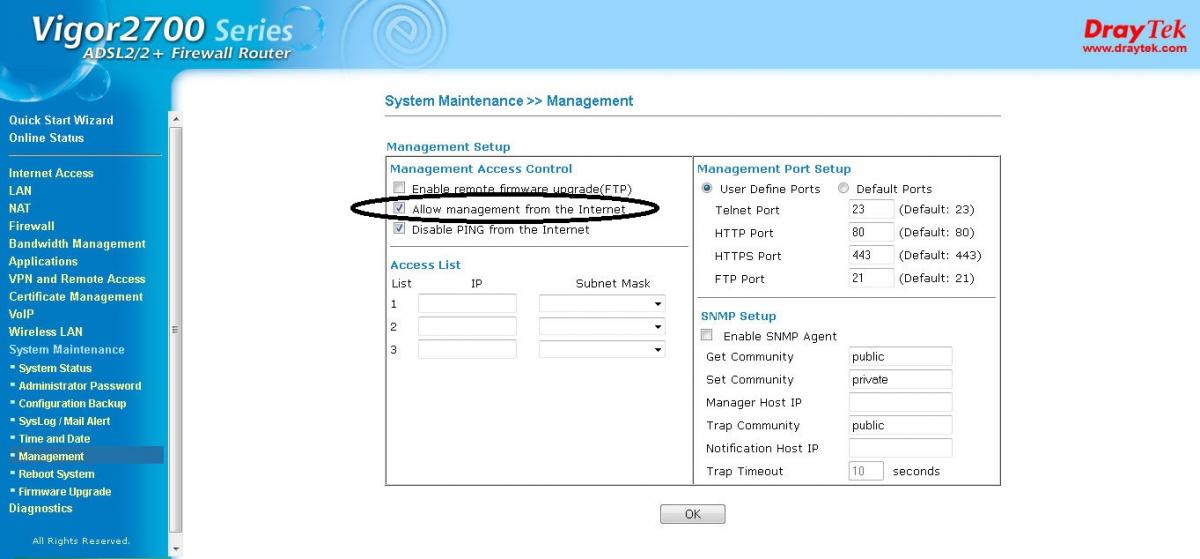This screenshot has width=1200, height=559.
Task: Select Management submenu item
Action: point(51,456)
